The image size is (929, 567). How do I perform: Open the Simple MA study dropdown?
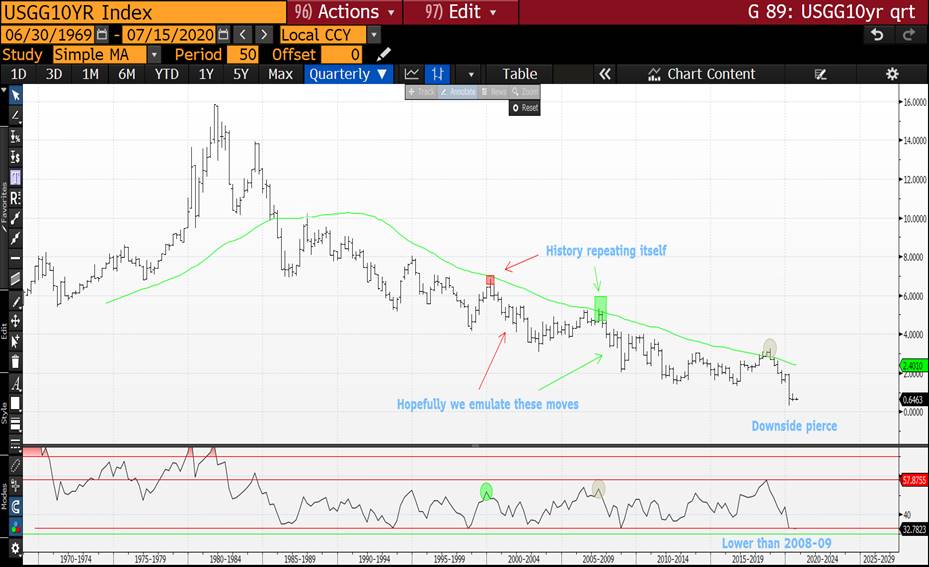click(x=155, y=54)
